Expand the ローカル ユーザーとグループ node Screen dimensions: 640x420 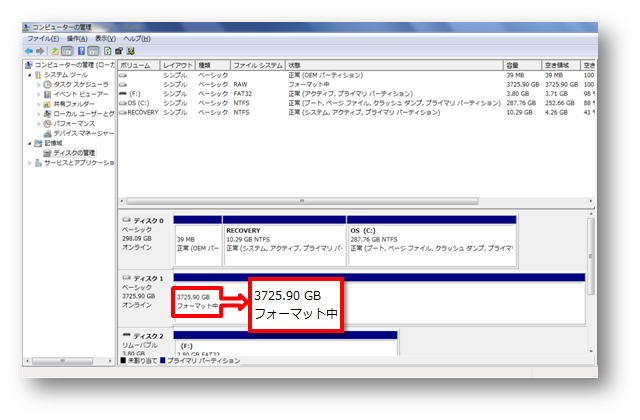click(39, 114)
